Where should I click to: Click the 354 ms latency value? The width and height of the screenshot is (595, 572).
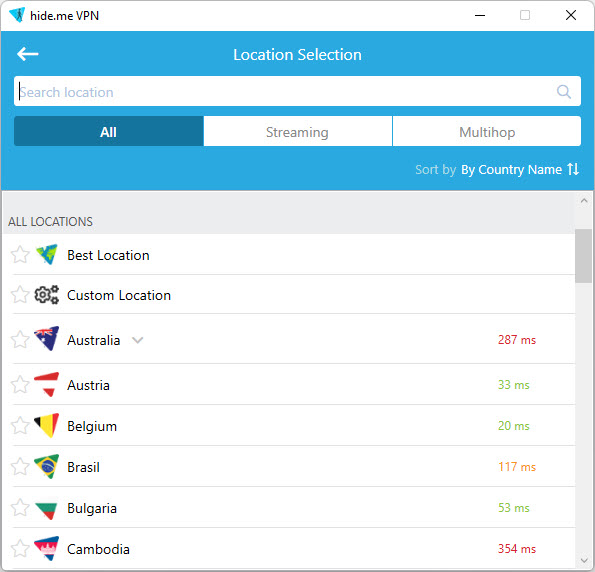pyautogui.click(x=517, y=549)
